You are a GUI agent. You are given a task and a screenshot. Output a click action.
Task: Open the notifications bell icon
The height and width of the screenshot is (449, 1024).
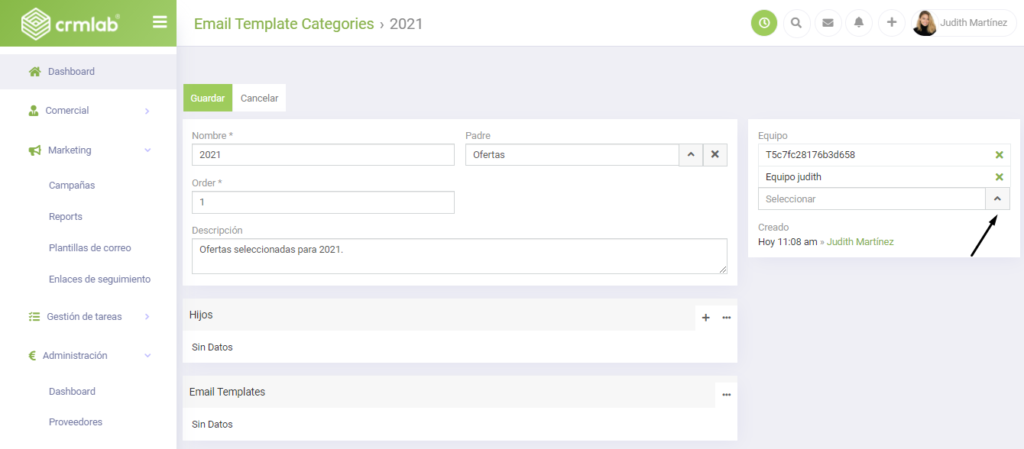coord(859,23)
